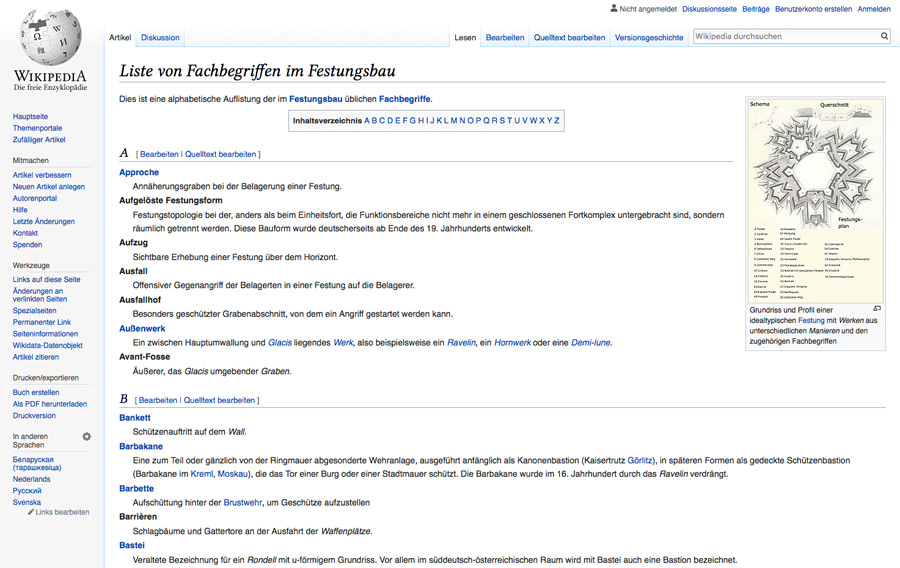Open the Quelltext bearbeiten tab
The height and width of the screenshot is (568, 900).
click(x=569, y=37)
